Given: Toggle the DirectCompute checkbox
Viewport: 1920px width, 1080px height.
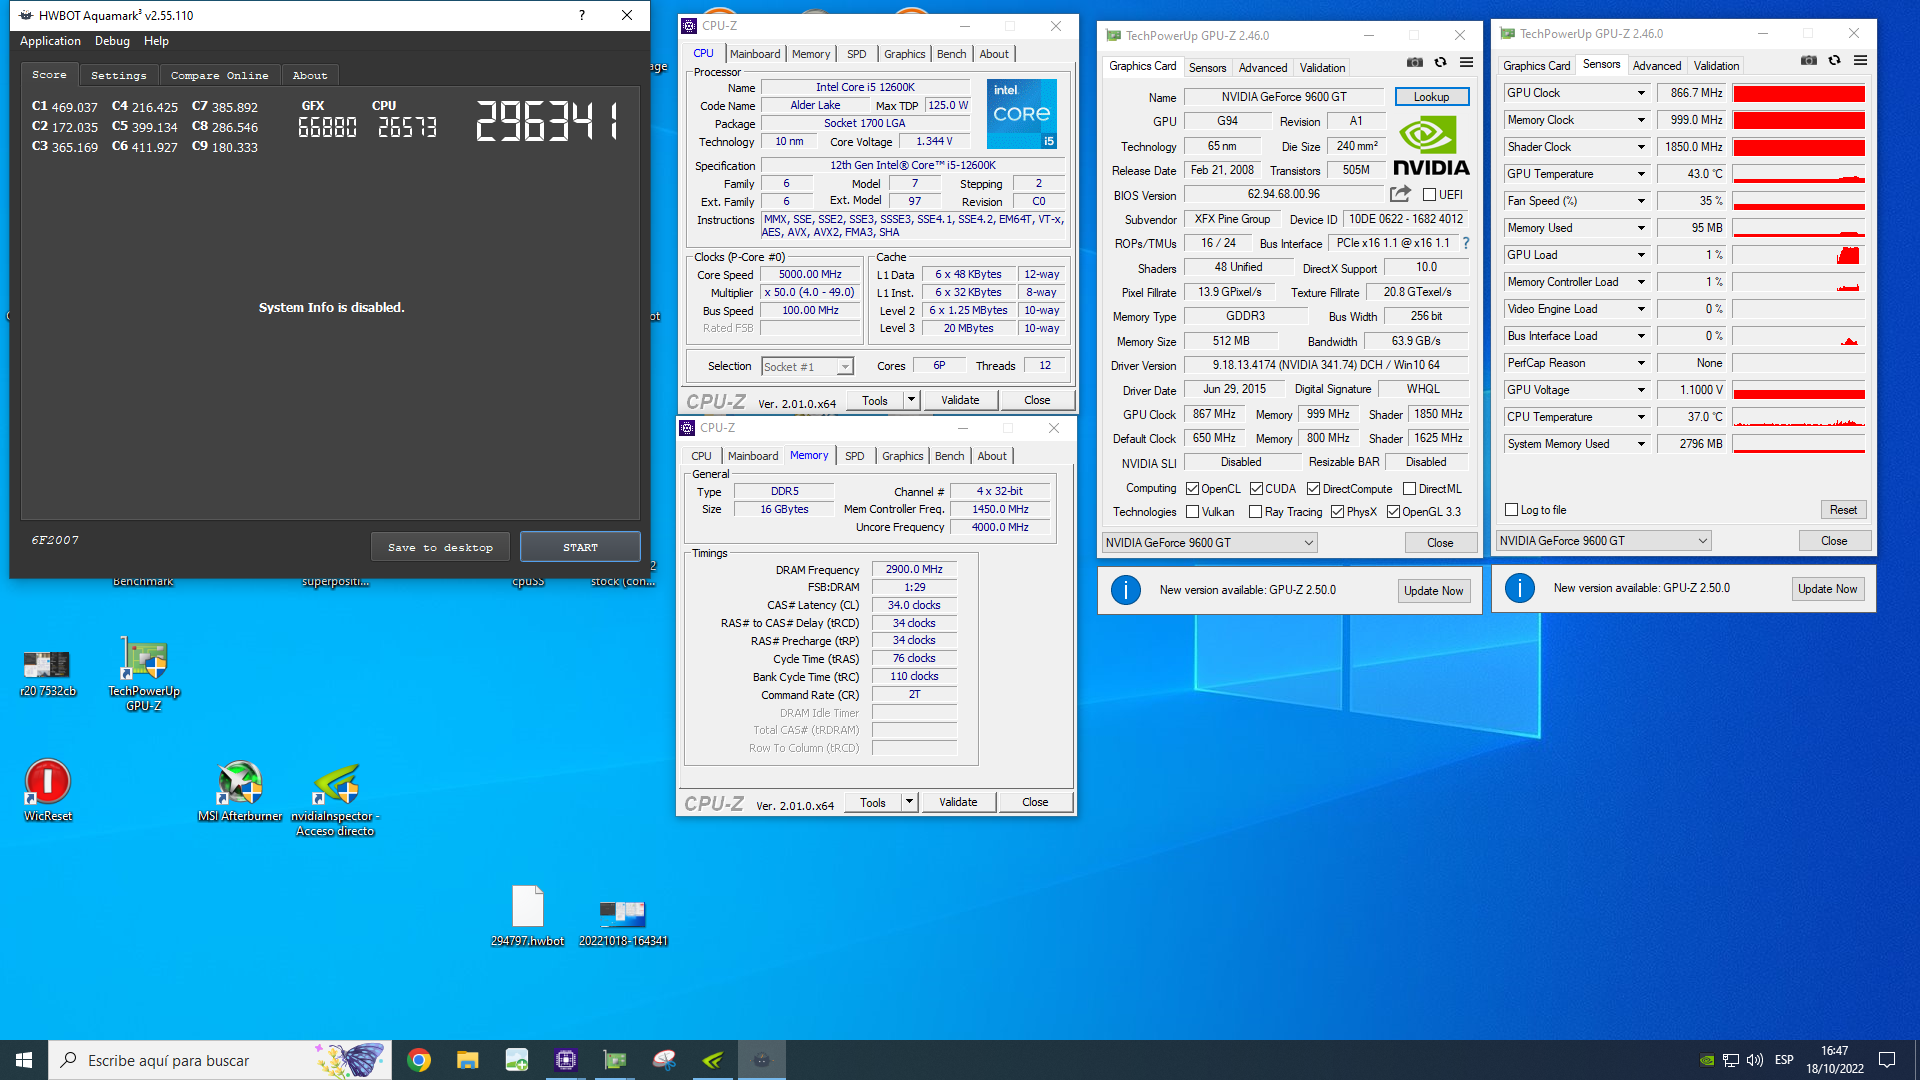Looking at the screenshot, I should 1314,489.
